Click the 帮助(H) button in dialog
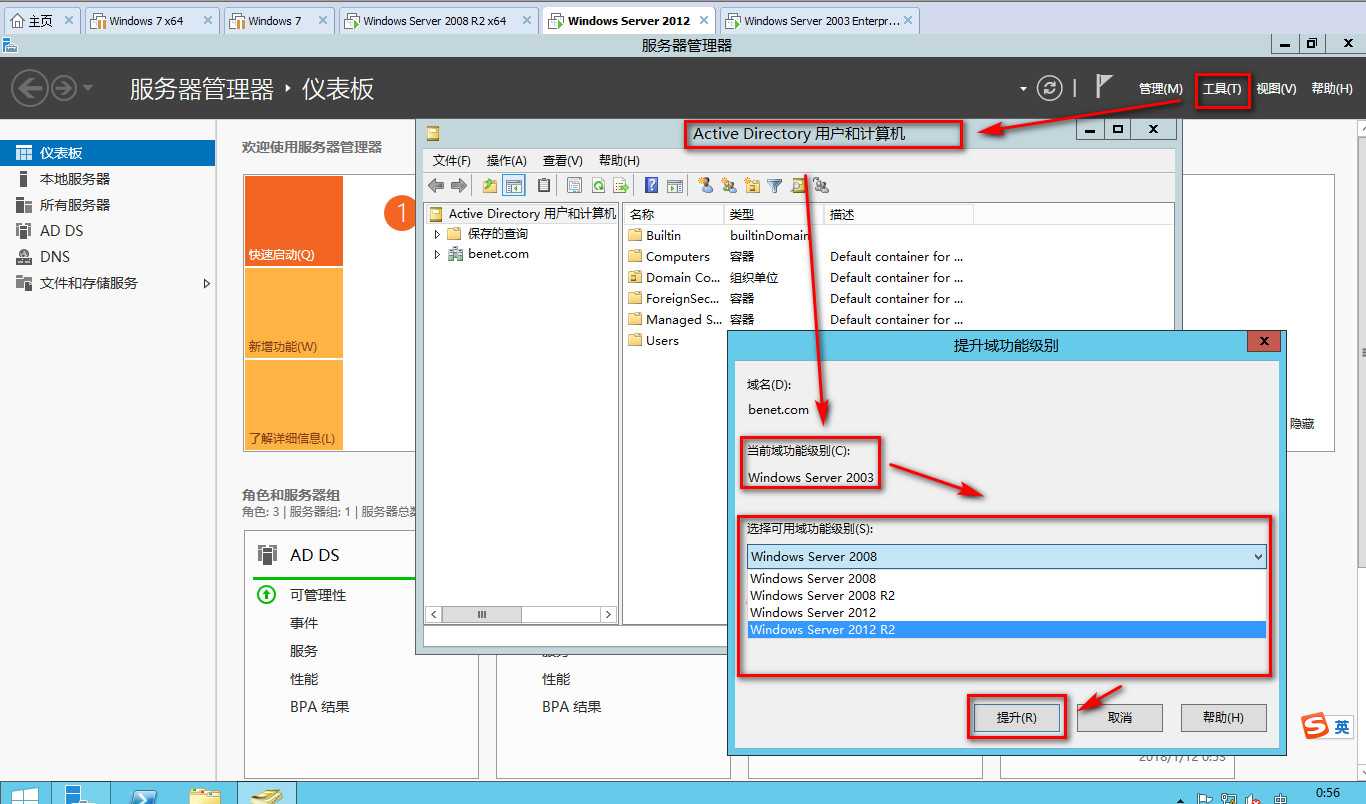This screenshot has height=804, width=1366. [1223, 718]
